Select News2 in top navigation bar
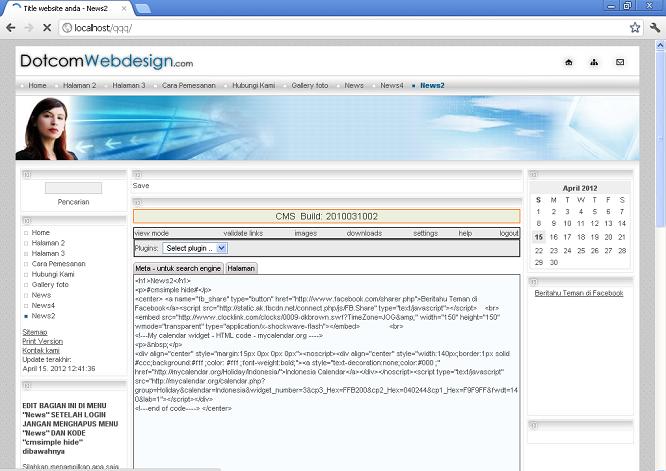 coord(432,85)
